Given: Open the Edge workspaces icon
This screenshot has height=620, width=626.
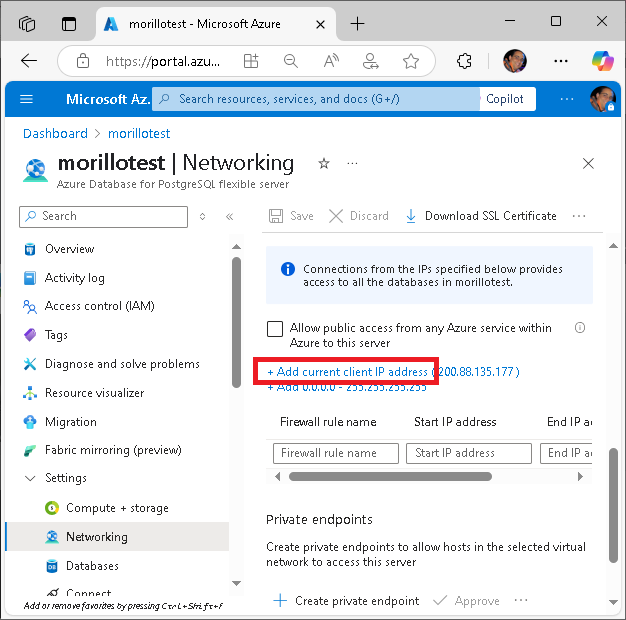Looking at the screenshot, I should (27, 24).
